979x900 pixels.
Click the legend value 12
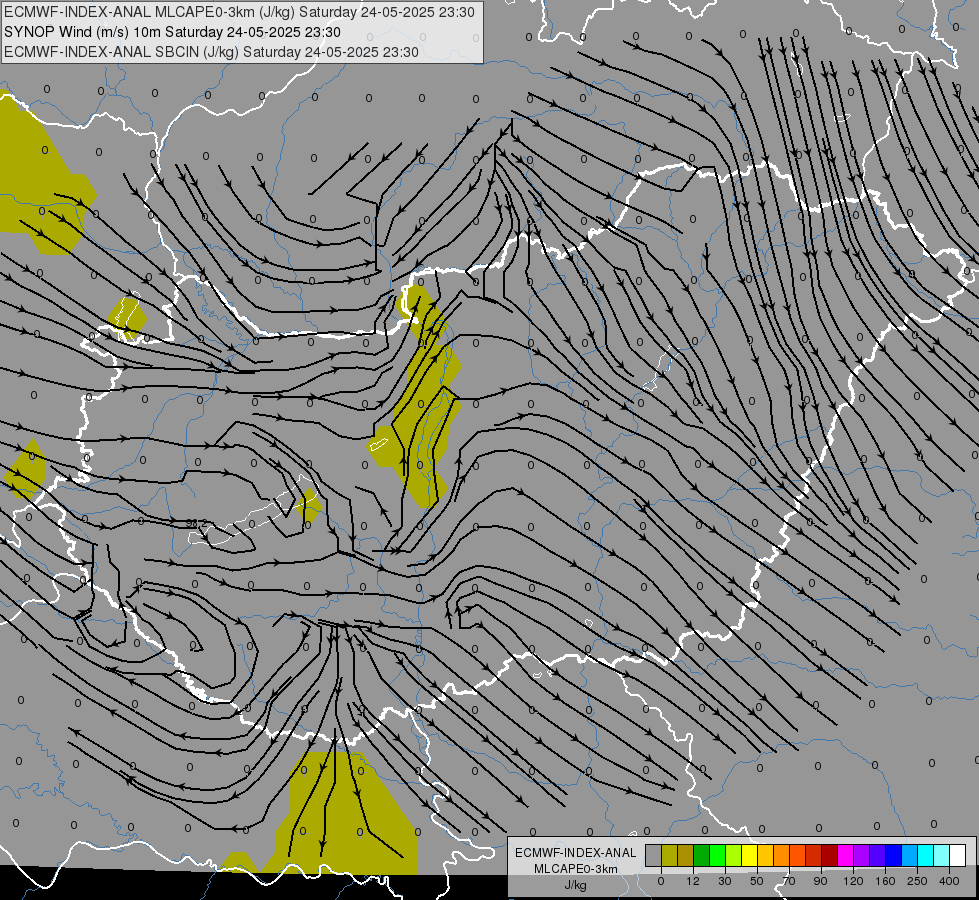tap(693, 881)
